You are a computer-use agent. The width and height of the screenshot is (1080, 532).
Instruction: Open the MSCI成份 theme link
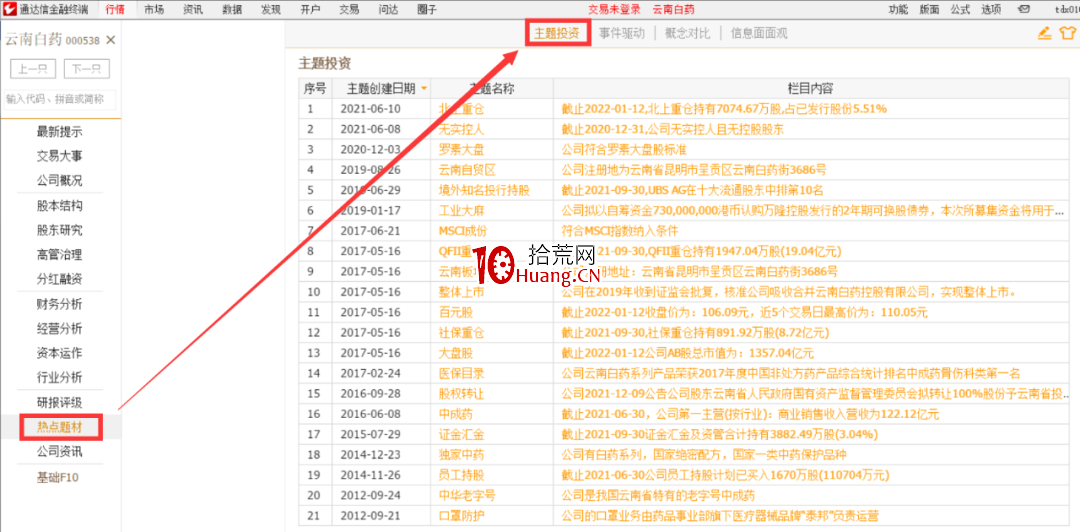(461, 230)
